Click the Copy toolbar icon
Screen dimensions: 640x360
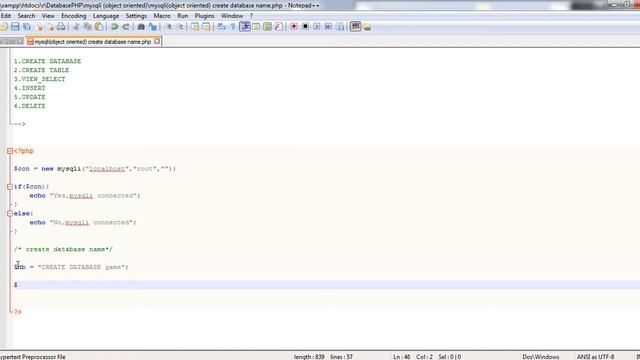point(87,27)
